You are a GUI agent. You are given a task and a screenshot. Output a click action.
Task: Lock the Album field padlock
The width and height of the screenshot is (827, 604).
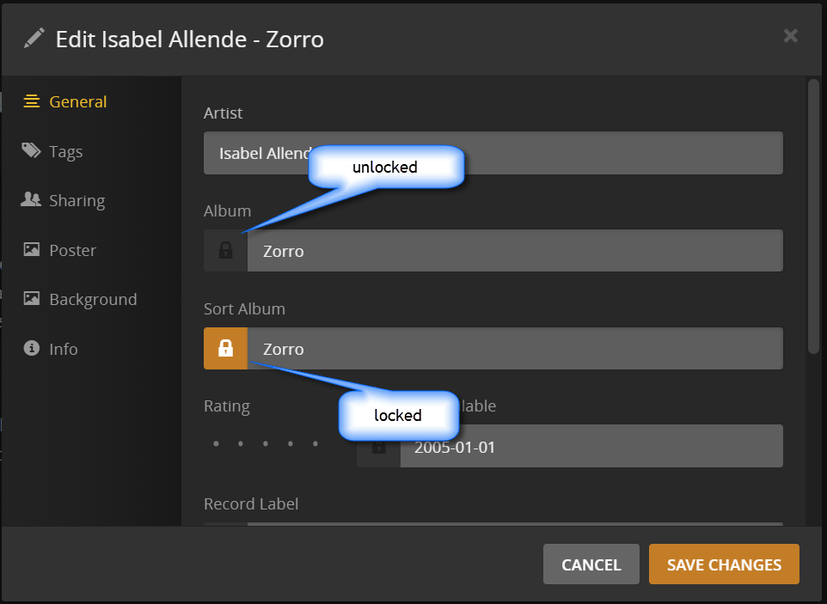click(226, 251)
